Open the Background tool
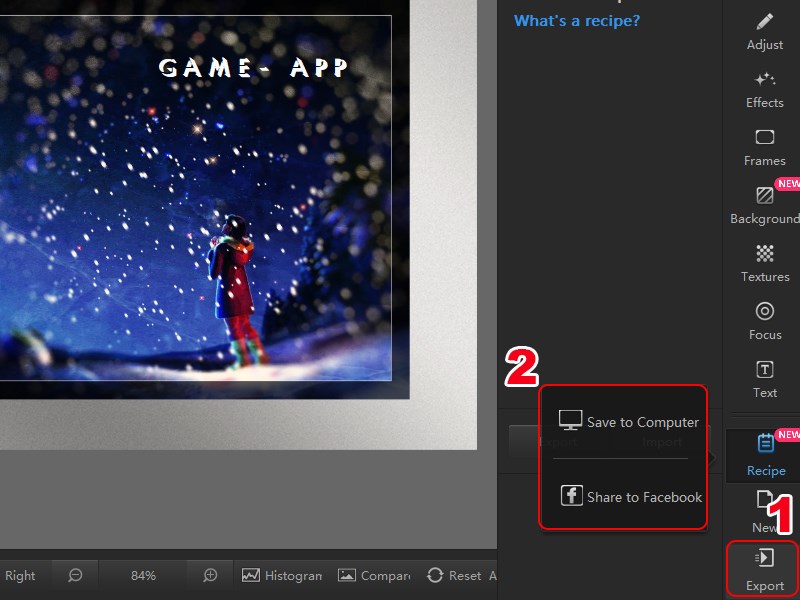 pyautogui.click(x=764, y=206)
